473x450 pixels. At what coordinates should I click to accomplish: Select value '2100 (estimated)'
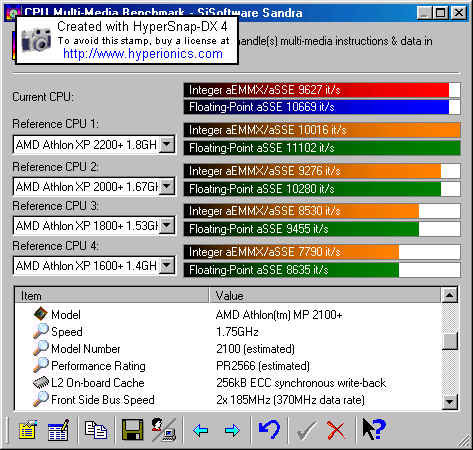(255, 349)
